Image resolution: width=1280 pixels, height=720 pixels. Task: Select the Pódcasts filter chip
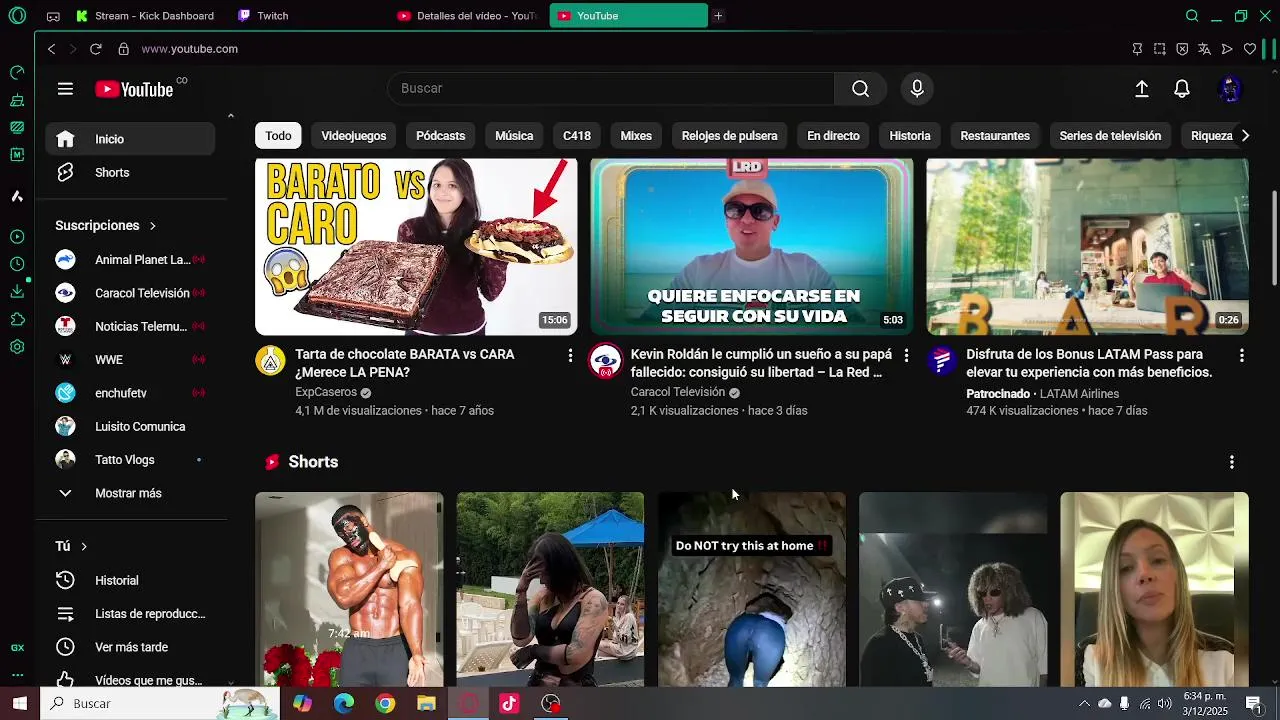point(441,136)
